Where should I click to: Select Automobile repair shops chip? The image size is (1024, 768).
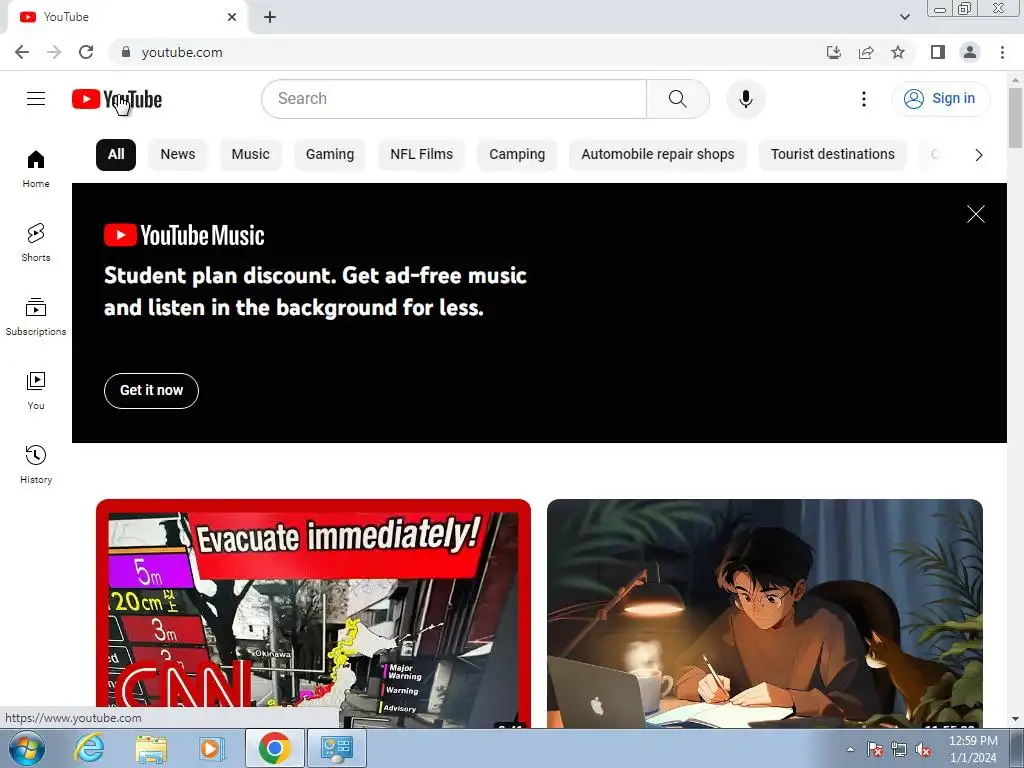click(x=658, y=155)
